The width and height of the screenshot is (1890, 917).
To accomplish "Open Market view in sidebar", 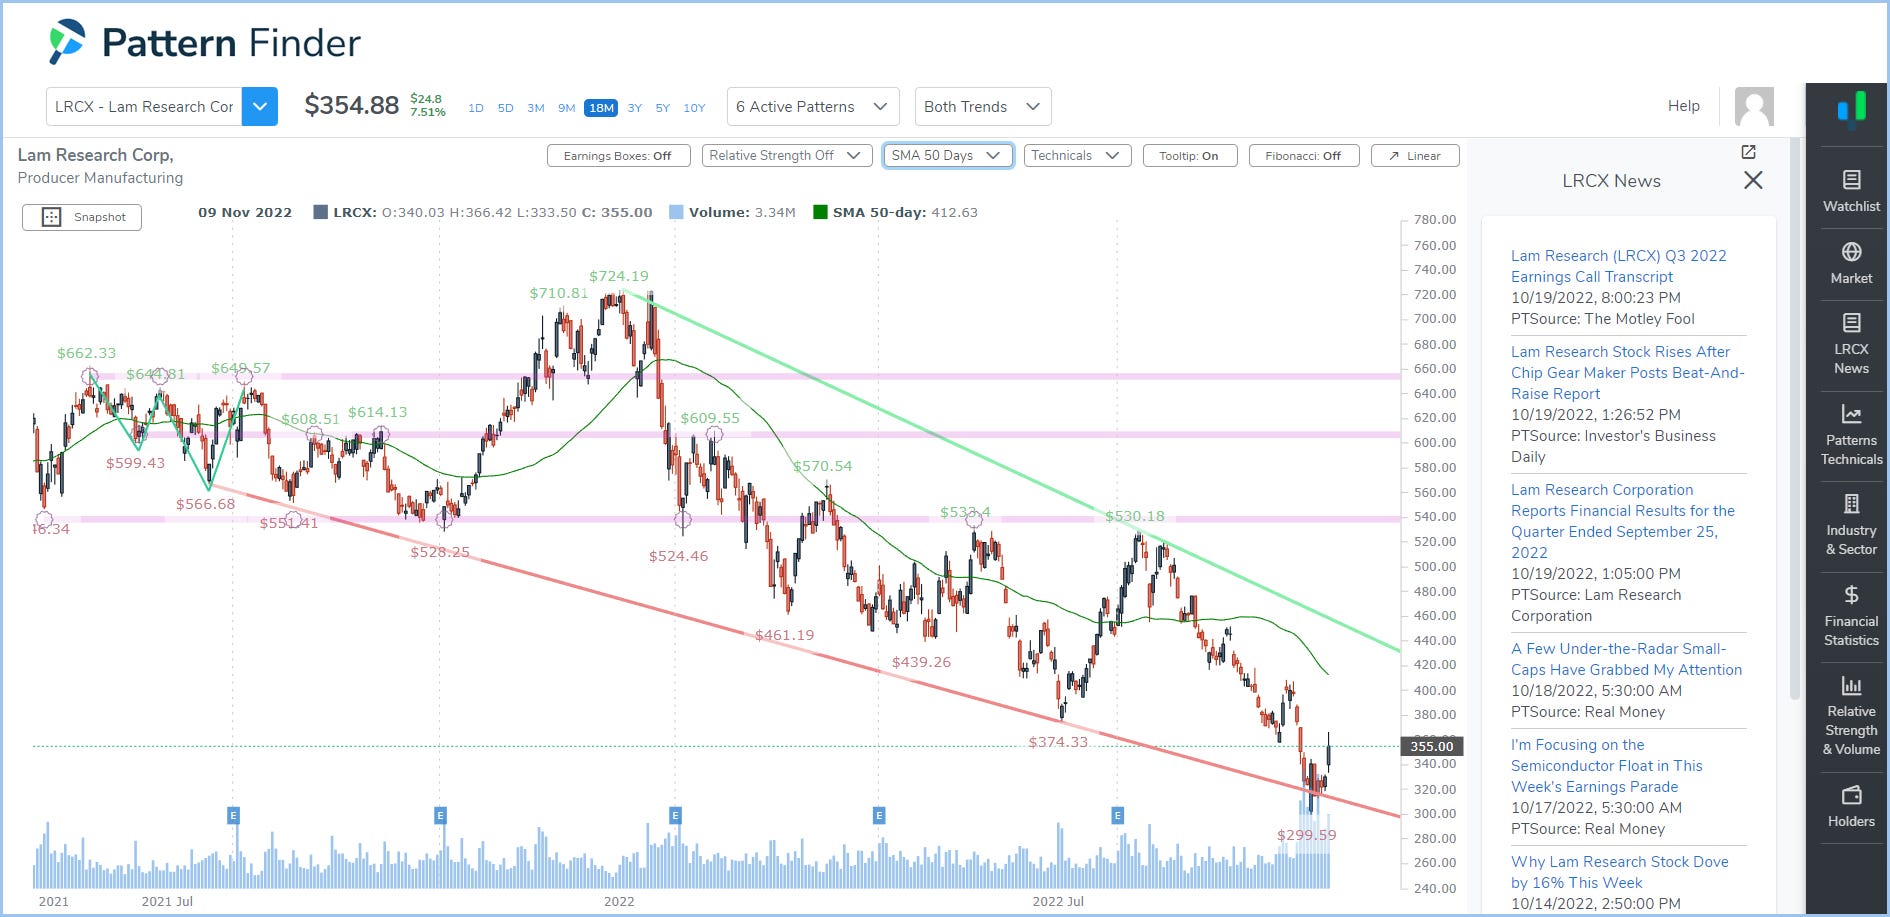I will pyautogui.click(x=1851, y=264).
